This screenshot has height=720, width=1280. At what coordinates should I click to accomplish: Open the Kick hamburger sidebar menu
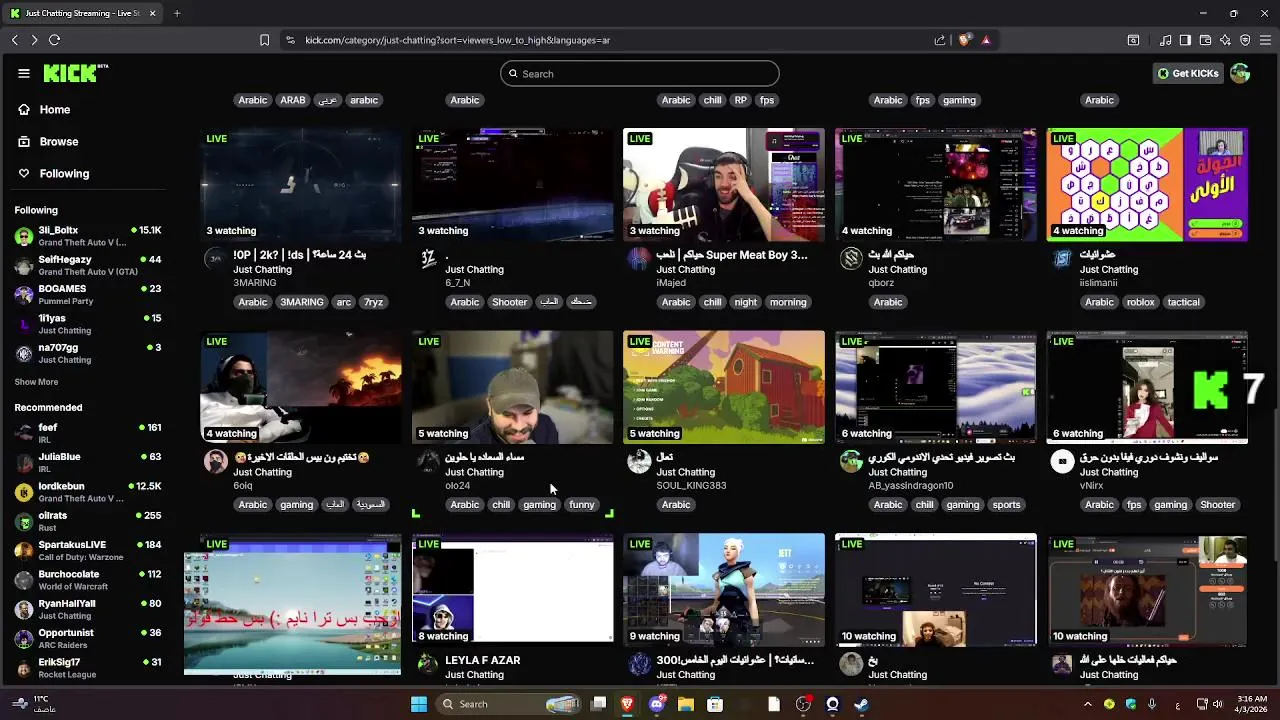click(x=24, y=73)
